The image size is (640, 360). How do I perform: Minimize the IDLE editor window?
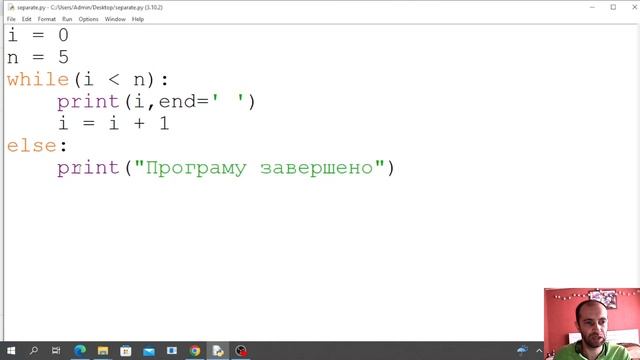click(x=592, y=7)
